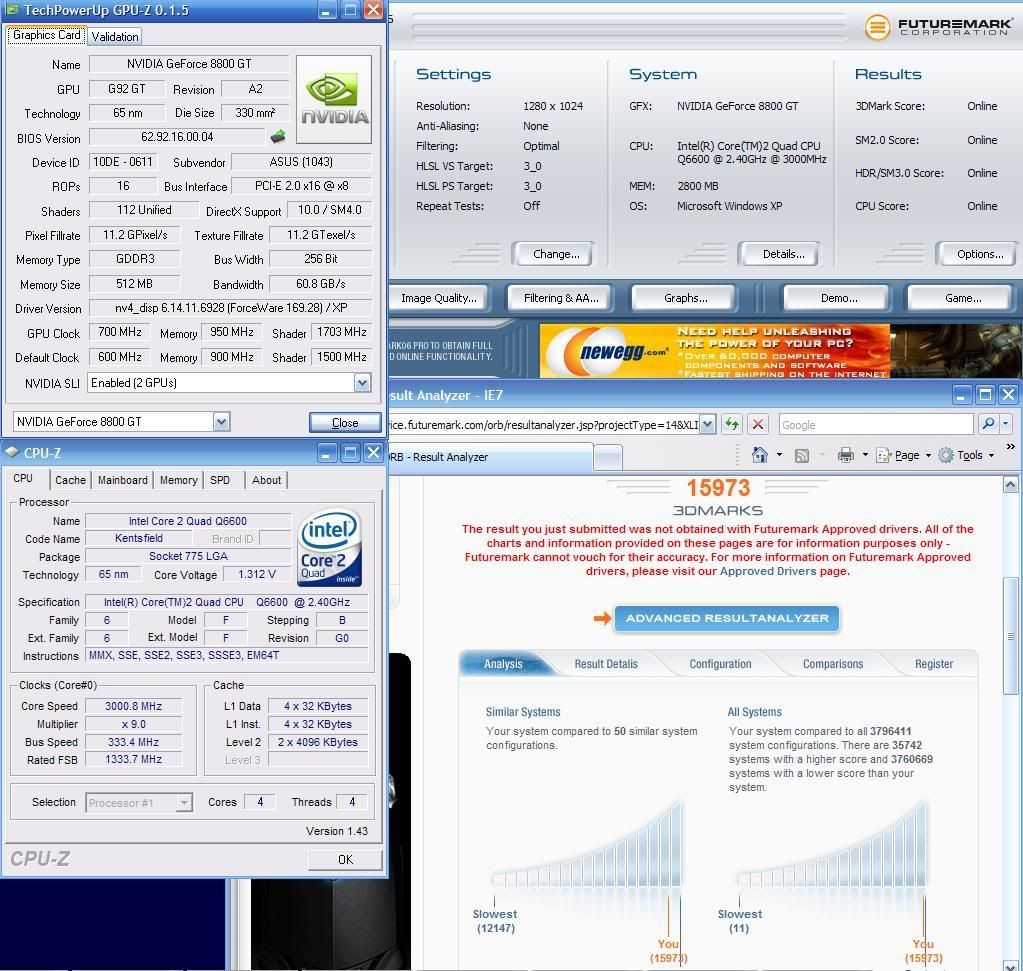This screenshot has width=1023, height=971.
Task: Click the CPU-Z title bar application icon
Action: [x=11, y=452]
